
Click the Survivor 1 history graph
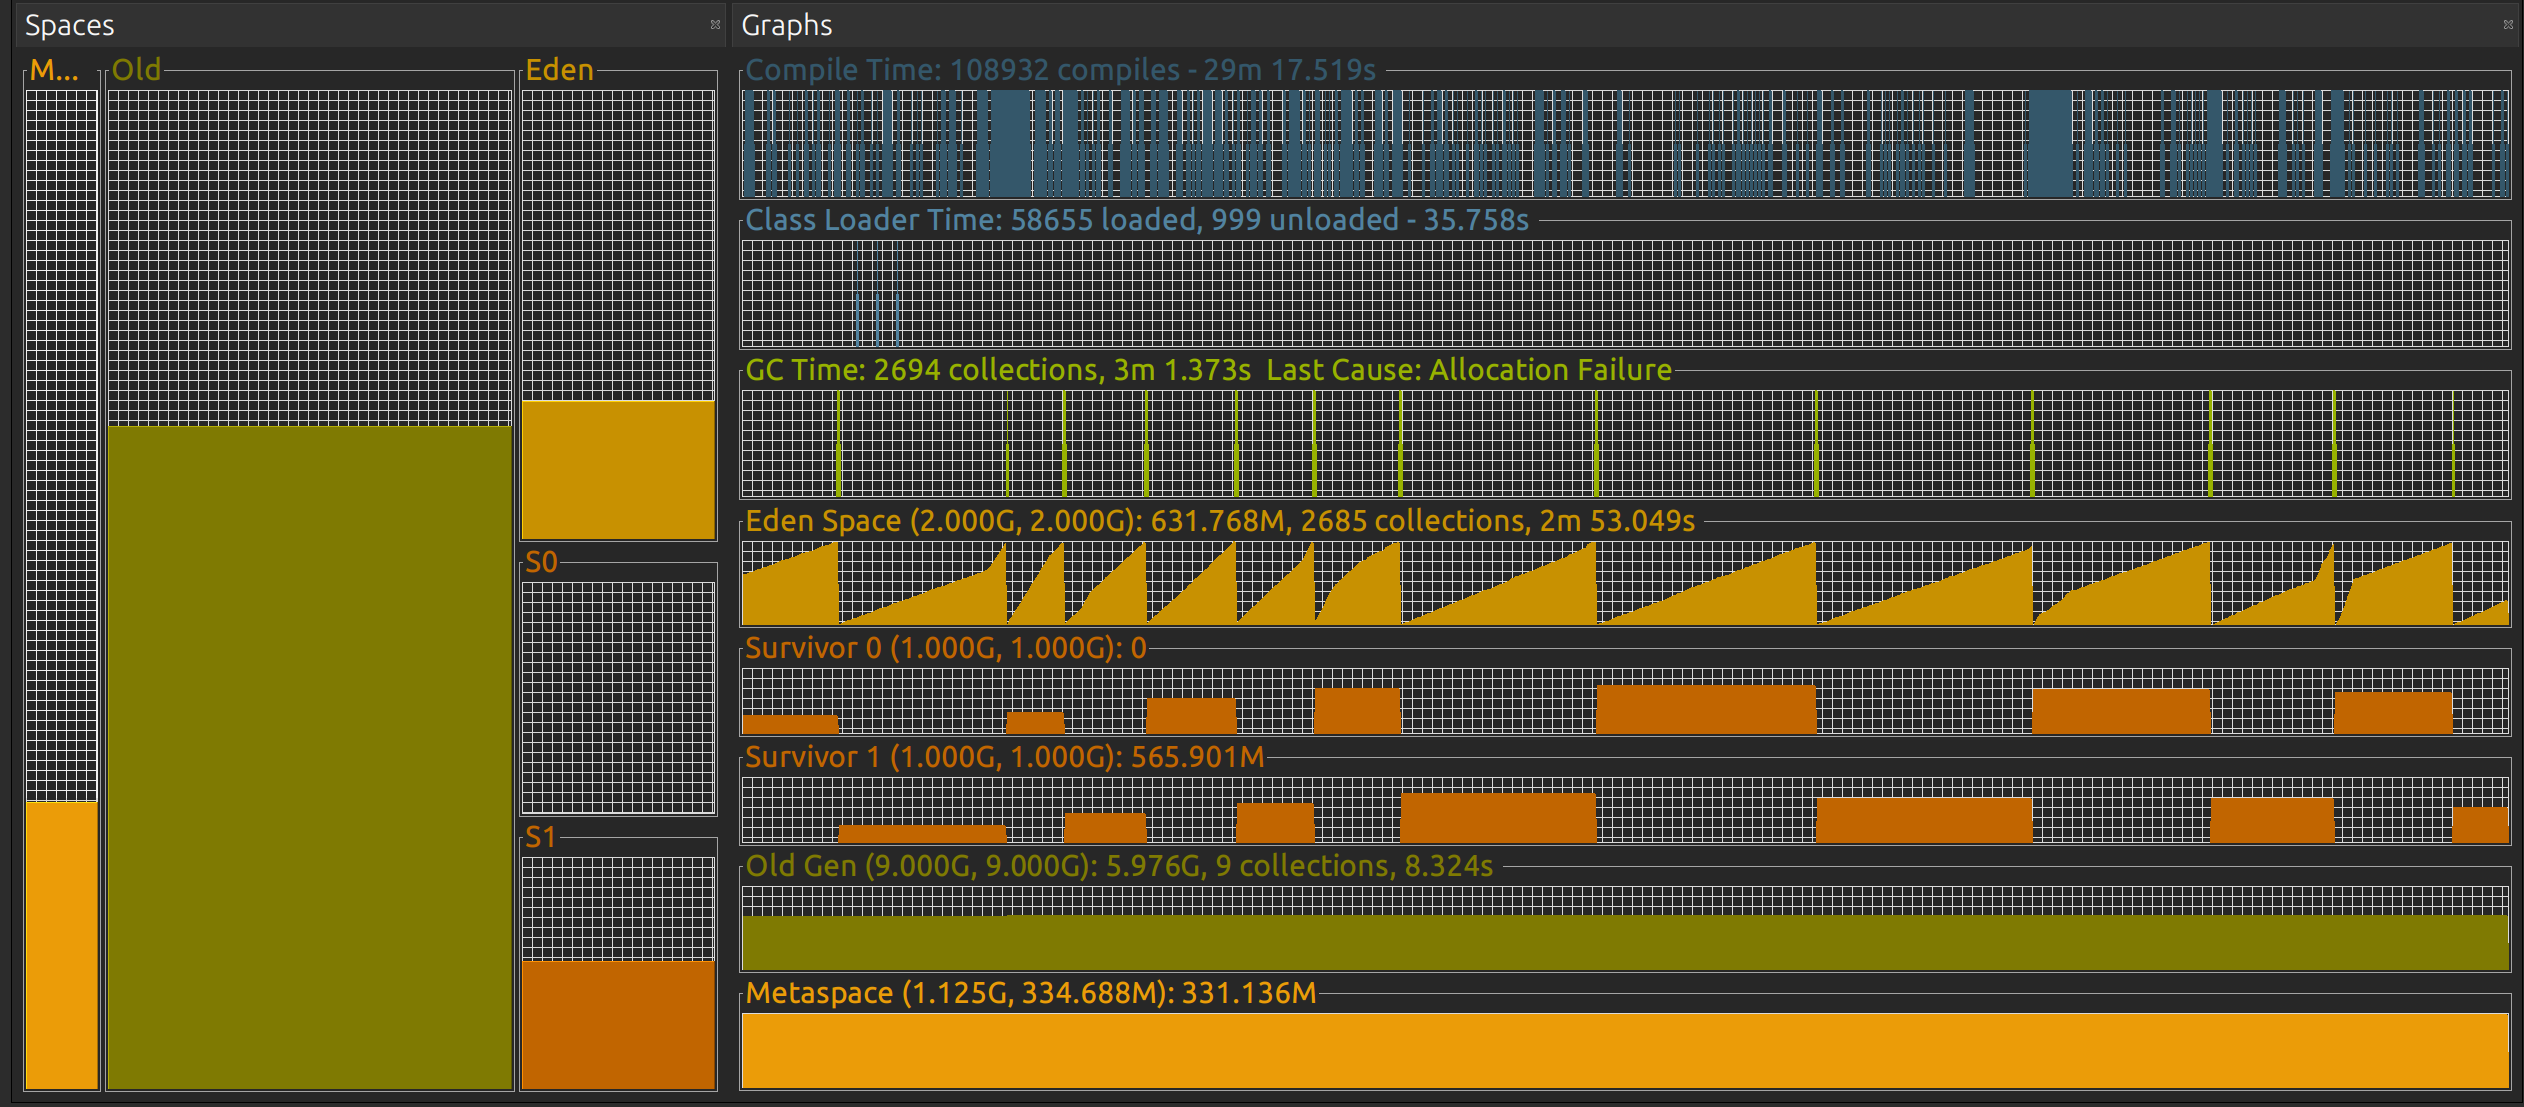[1625, 810]
